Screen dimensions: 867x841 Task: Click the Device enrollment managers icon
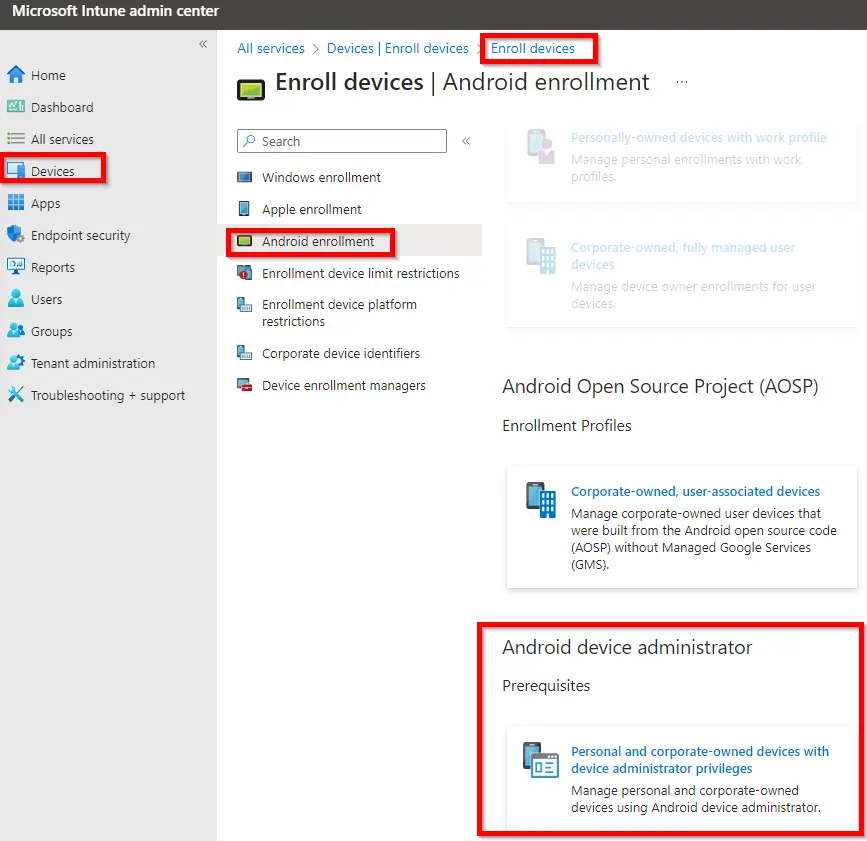point(244,384)
